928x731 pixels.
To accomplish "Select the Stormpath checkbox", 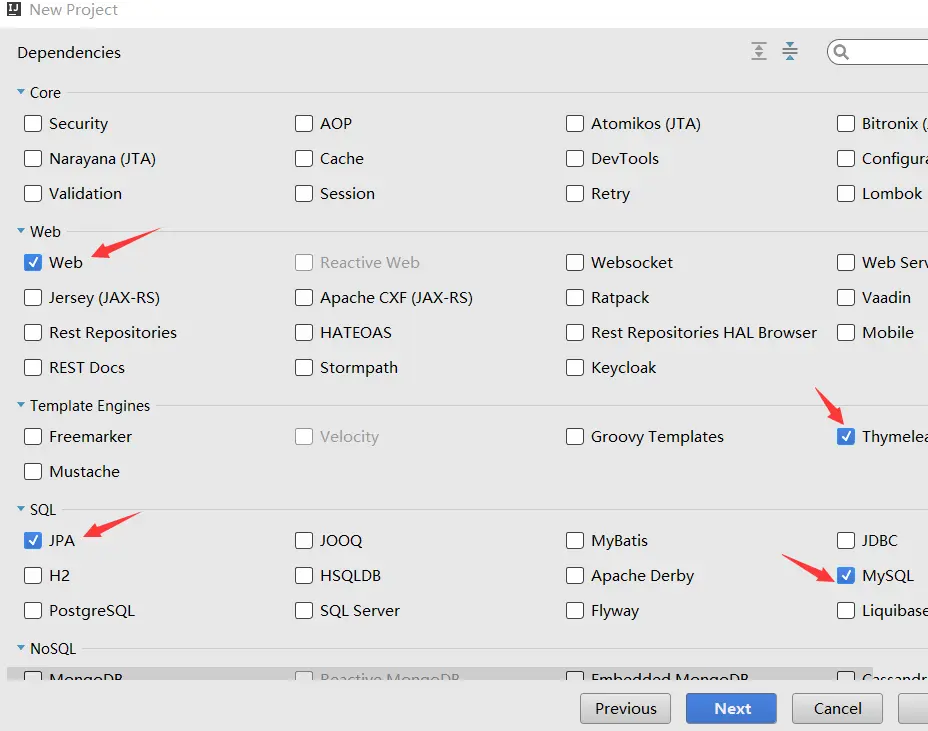I will pyautogui.click(x=304, y=368).
